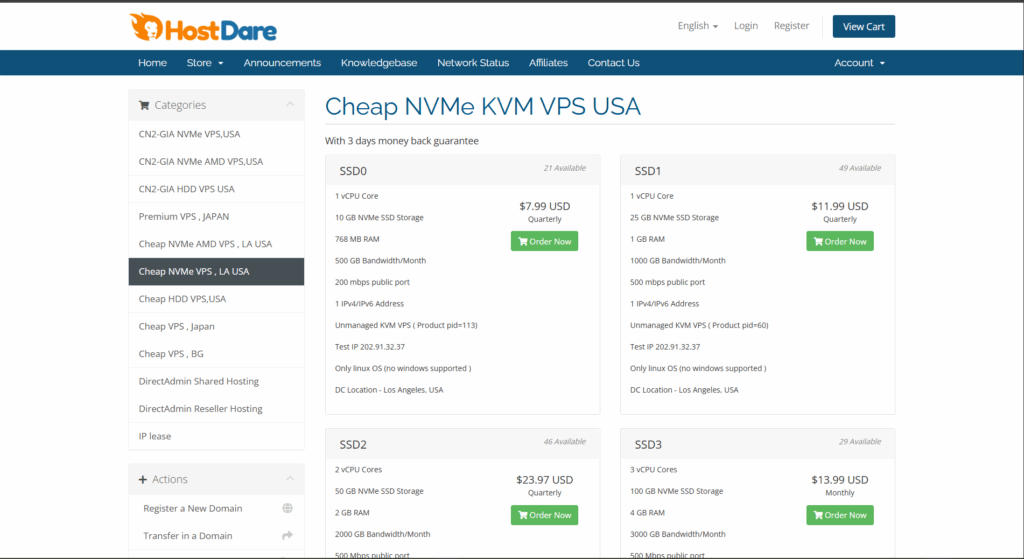
Task: Open Announcements page
Action: [x=282, y=63]
